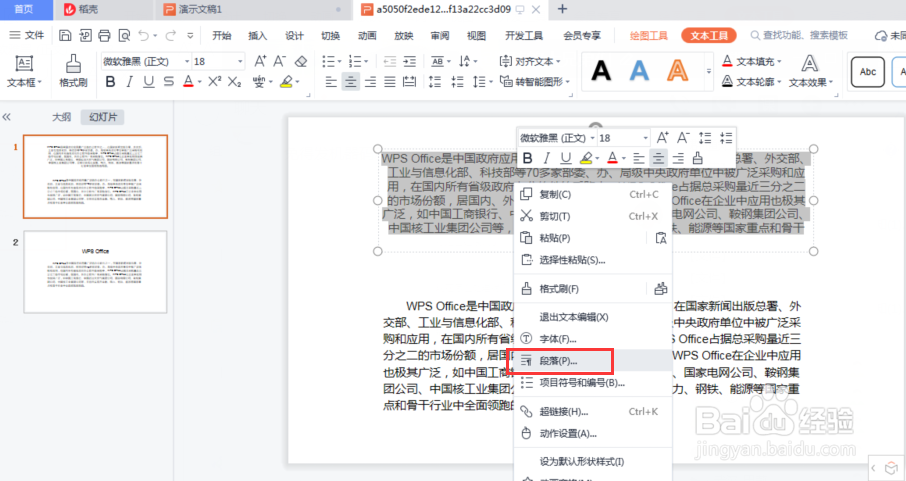Open Convert to Smart Graphic (转智能图形) dropdown
This screenshot has width=906, height=481.
click(534, 82)
